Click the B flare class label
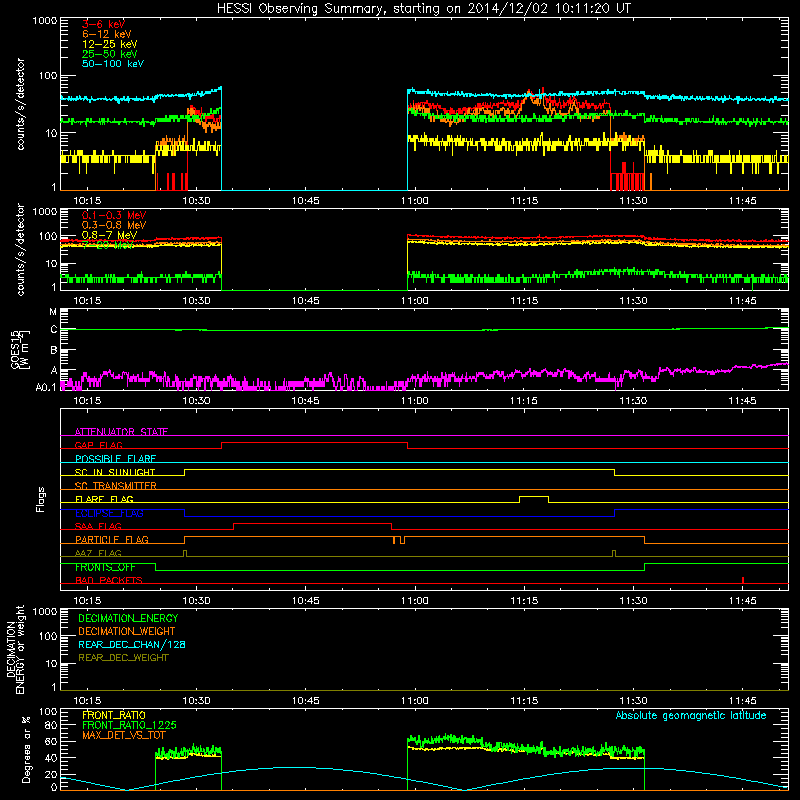Viewport: 800px width, 800px height. 54,351
